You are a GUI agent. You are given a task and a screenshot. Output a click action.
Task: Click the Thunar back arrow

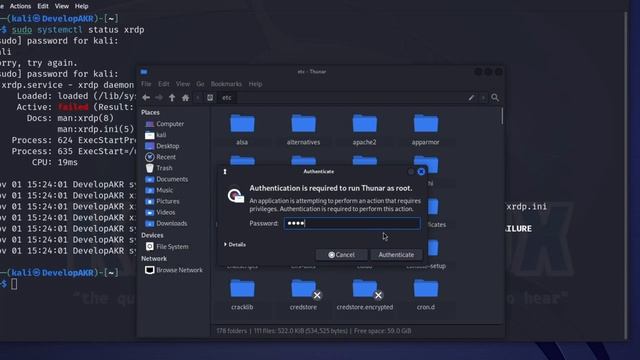point(146,98)
